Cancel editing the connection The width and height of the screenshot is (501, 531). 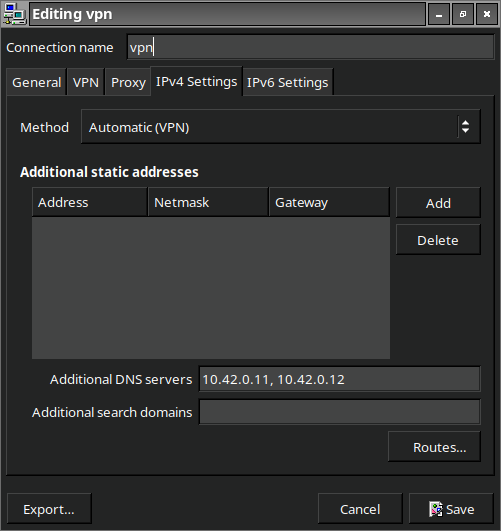click(x=360, y=509)
